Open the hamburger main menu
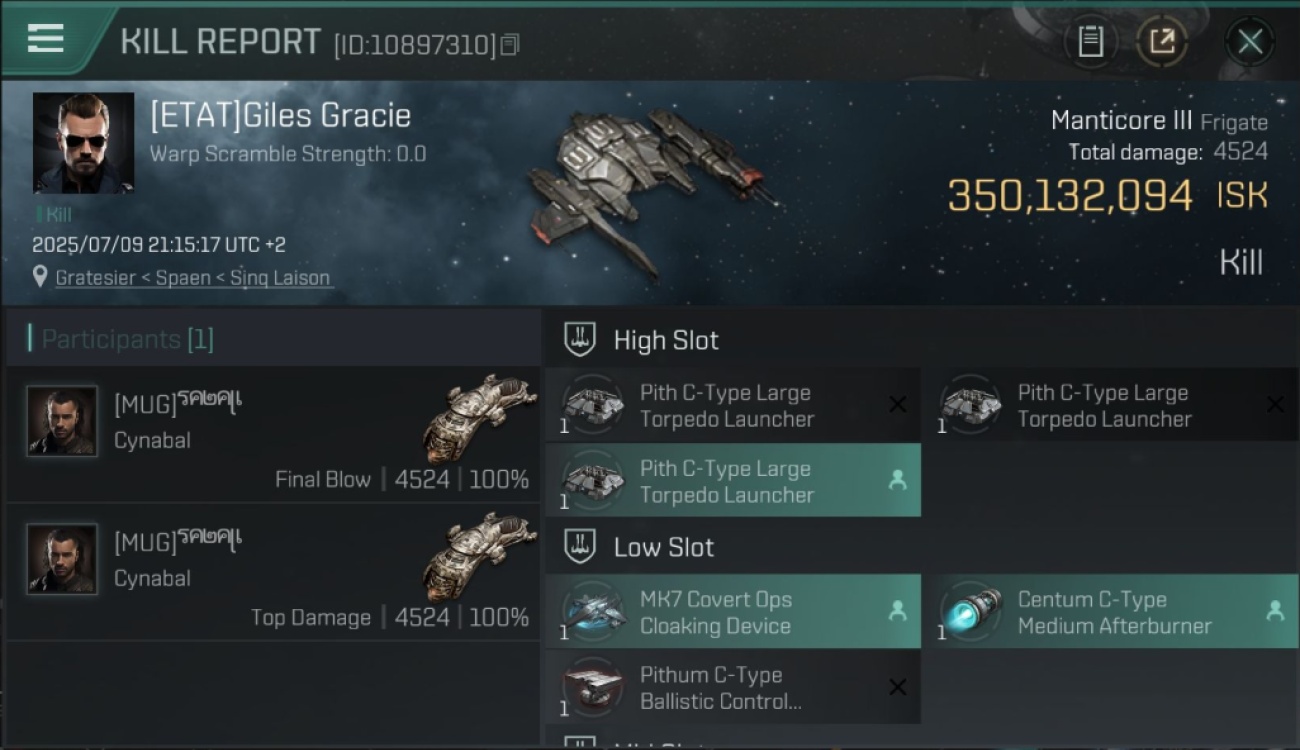The width and height of the screenshot is (1300, 750). point(46,38)
